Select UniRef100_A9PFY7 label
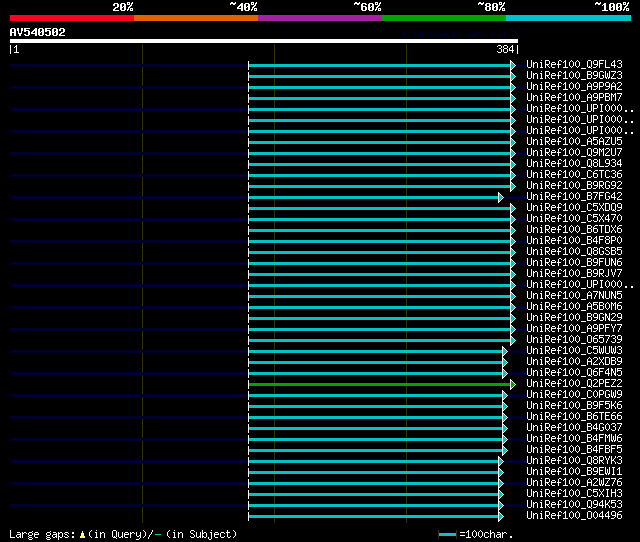 [x=574, y=329]
